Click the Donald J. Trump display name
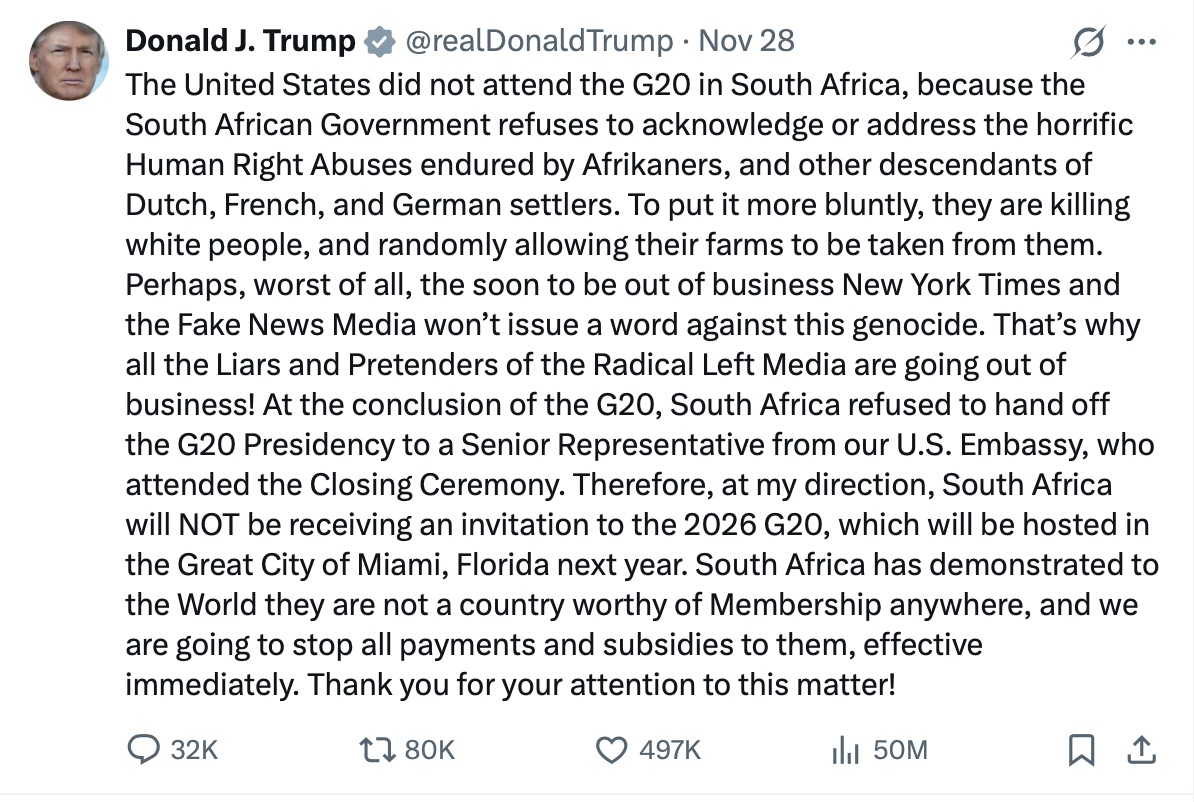This screenshot has height=802, width=1194. pyautogui.click(x=240, y=41)
